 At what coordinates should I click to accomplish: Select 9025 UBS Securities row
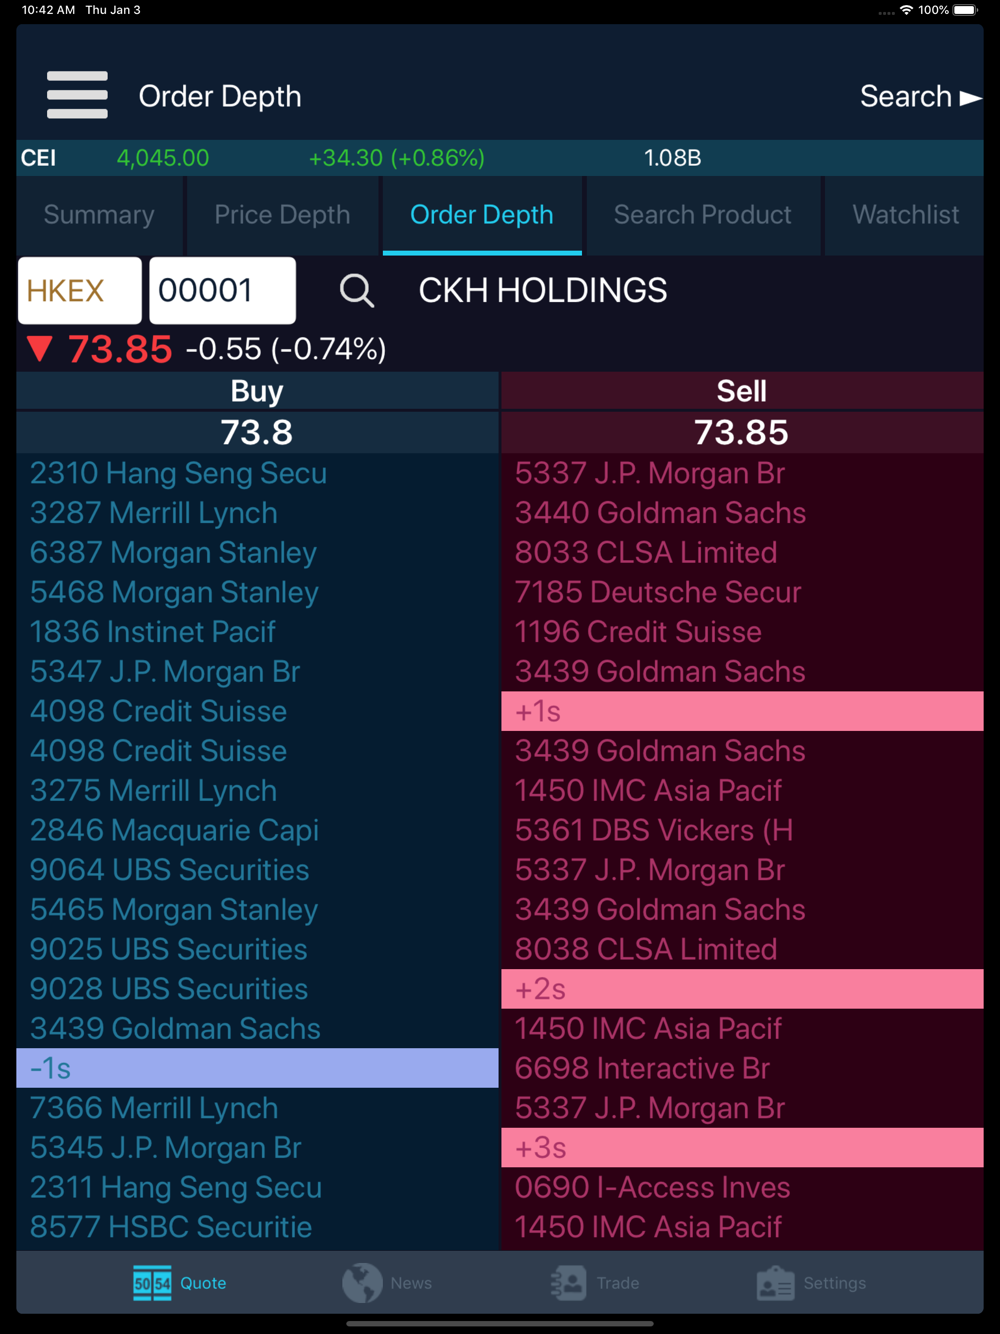click(257, 949)
